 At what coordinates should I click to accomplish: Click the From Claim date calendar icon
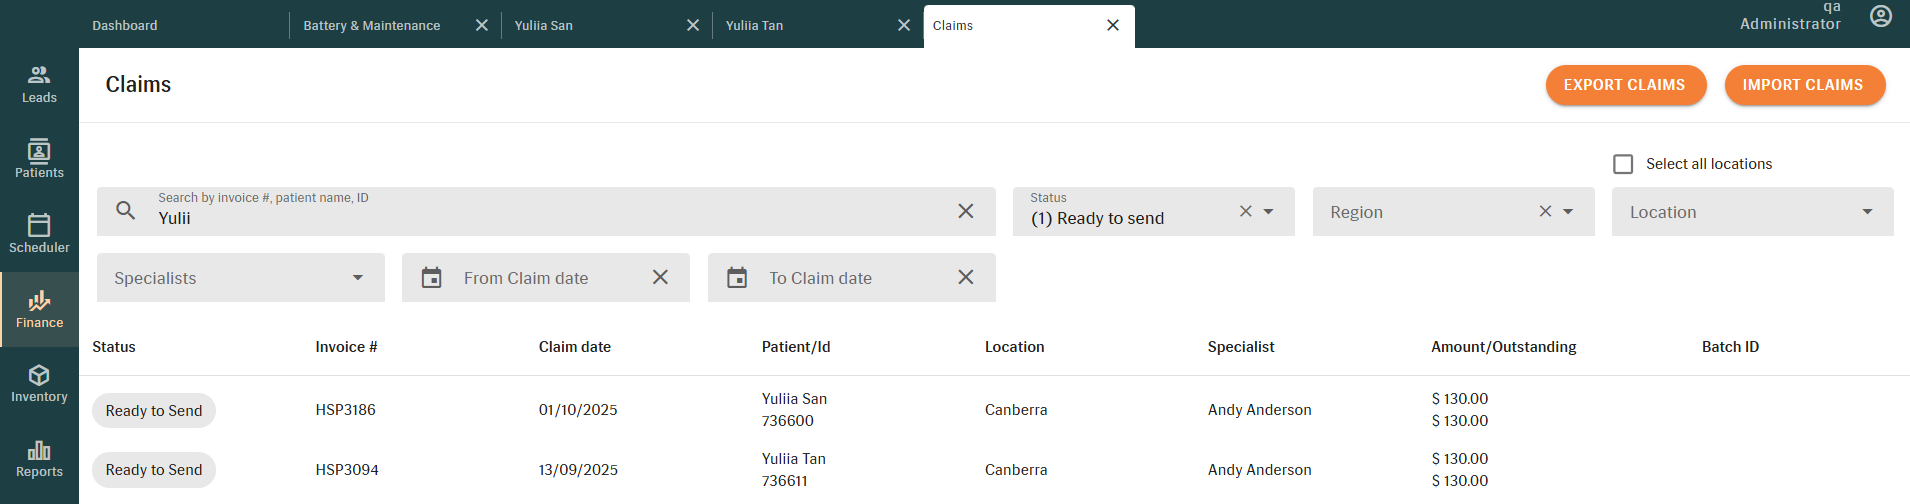click(432, 278)
